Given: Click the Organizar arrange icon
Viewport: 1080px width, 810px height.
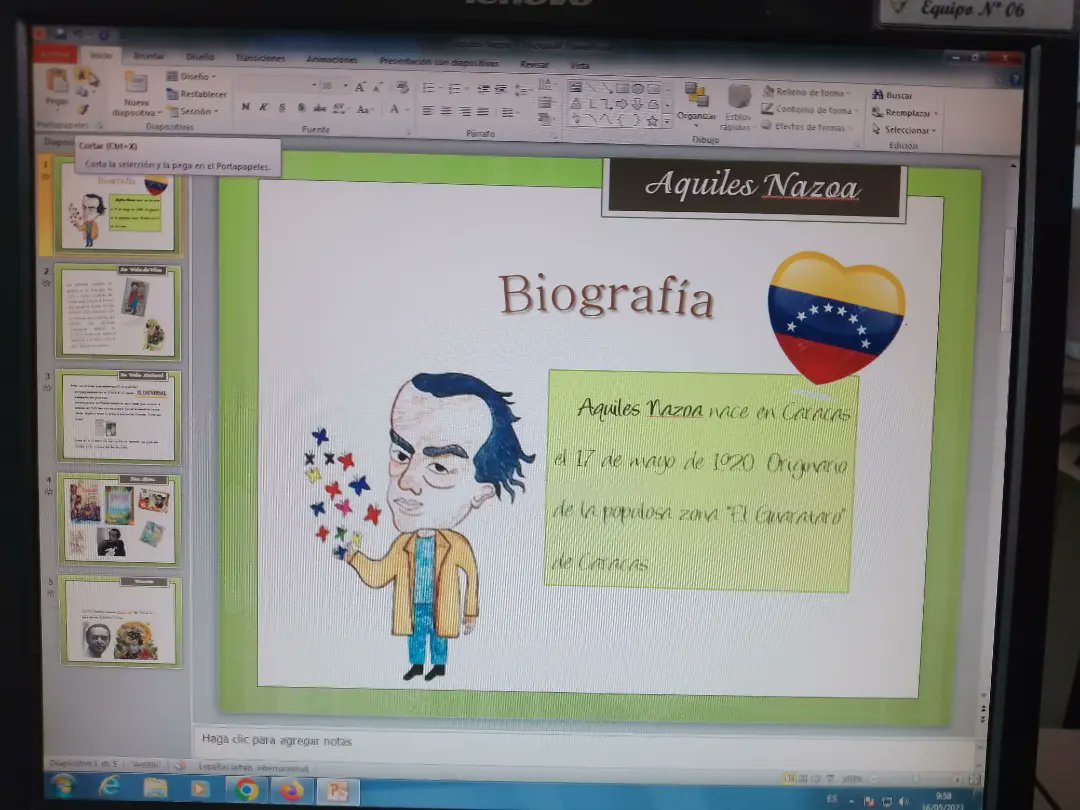Looking at the screenshot, I should (696, 101).
